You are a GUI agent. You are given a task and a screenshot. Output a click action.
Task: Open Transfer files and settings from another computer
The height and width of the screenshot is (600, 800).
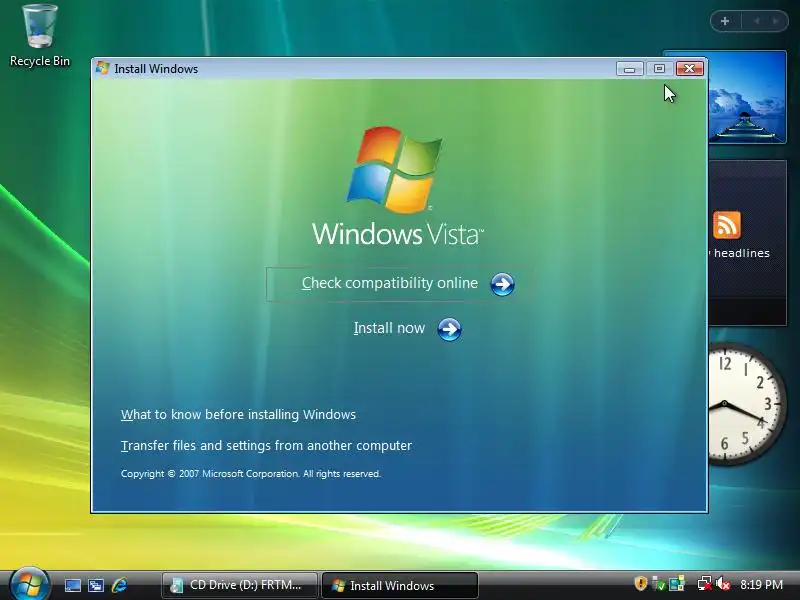click(x=266, y=445)
